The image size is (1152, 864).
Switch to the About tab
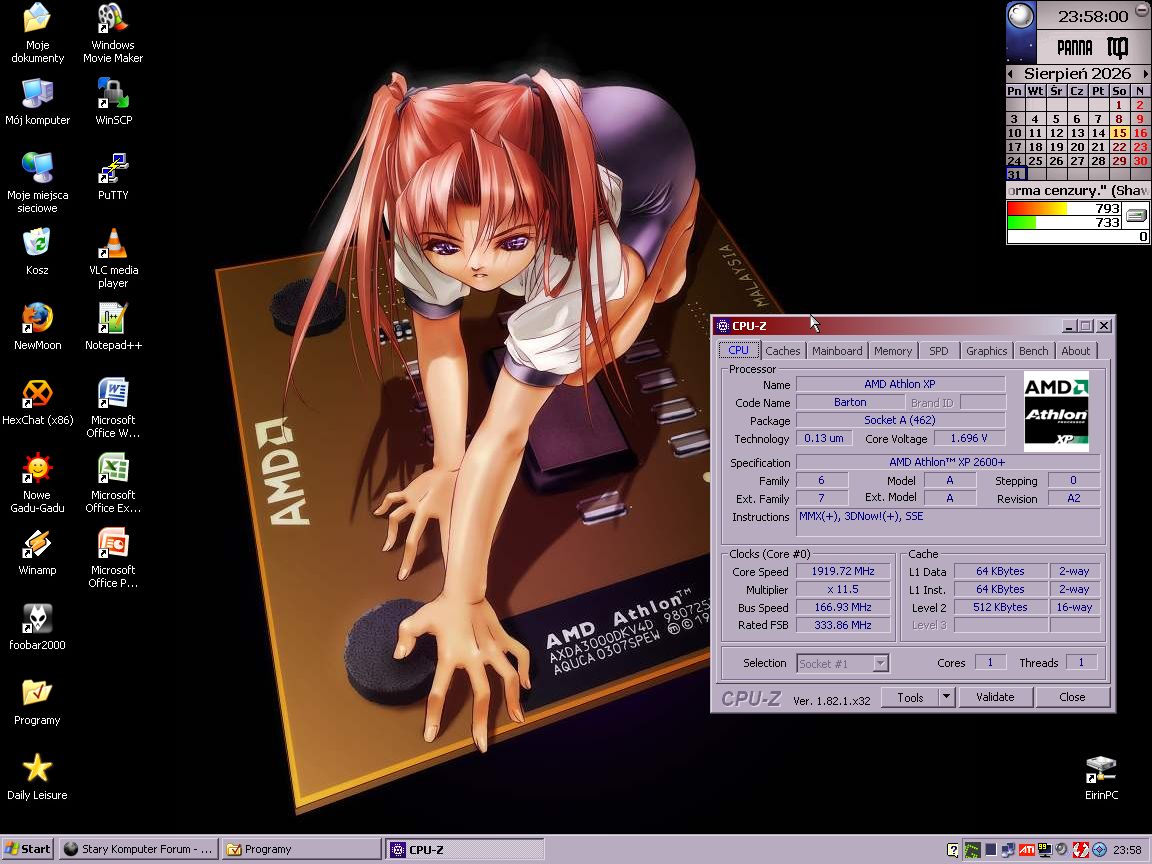point(1075,351)
